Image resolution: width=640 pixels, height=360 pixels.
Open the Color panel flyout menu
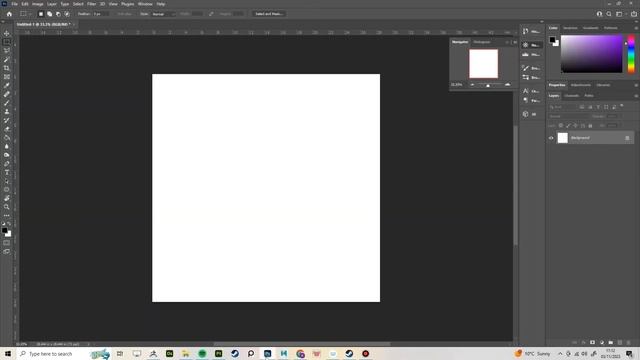point(636,28)
